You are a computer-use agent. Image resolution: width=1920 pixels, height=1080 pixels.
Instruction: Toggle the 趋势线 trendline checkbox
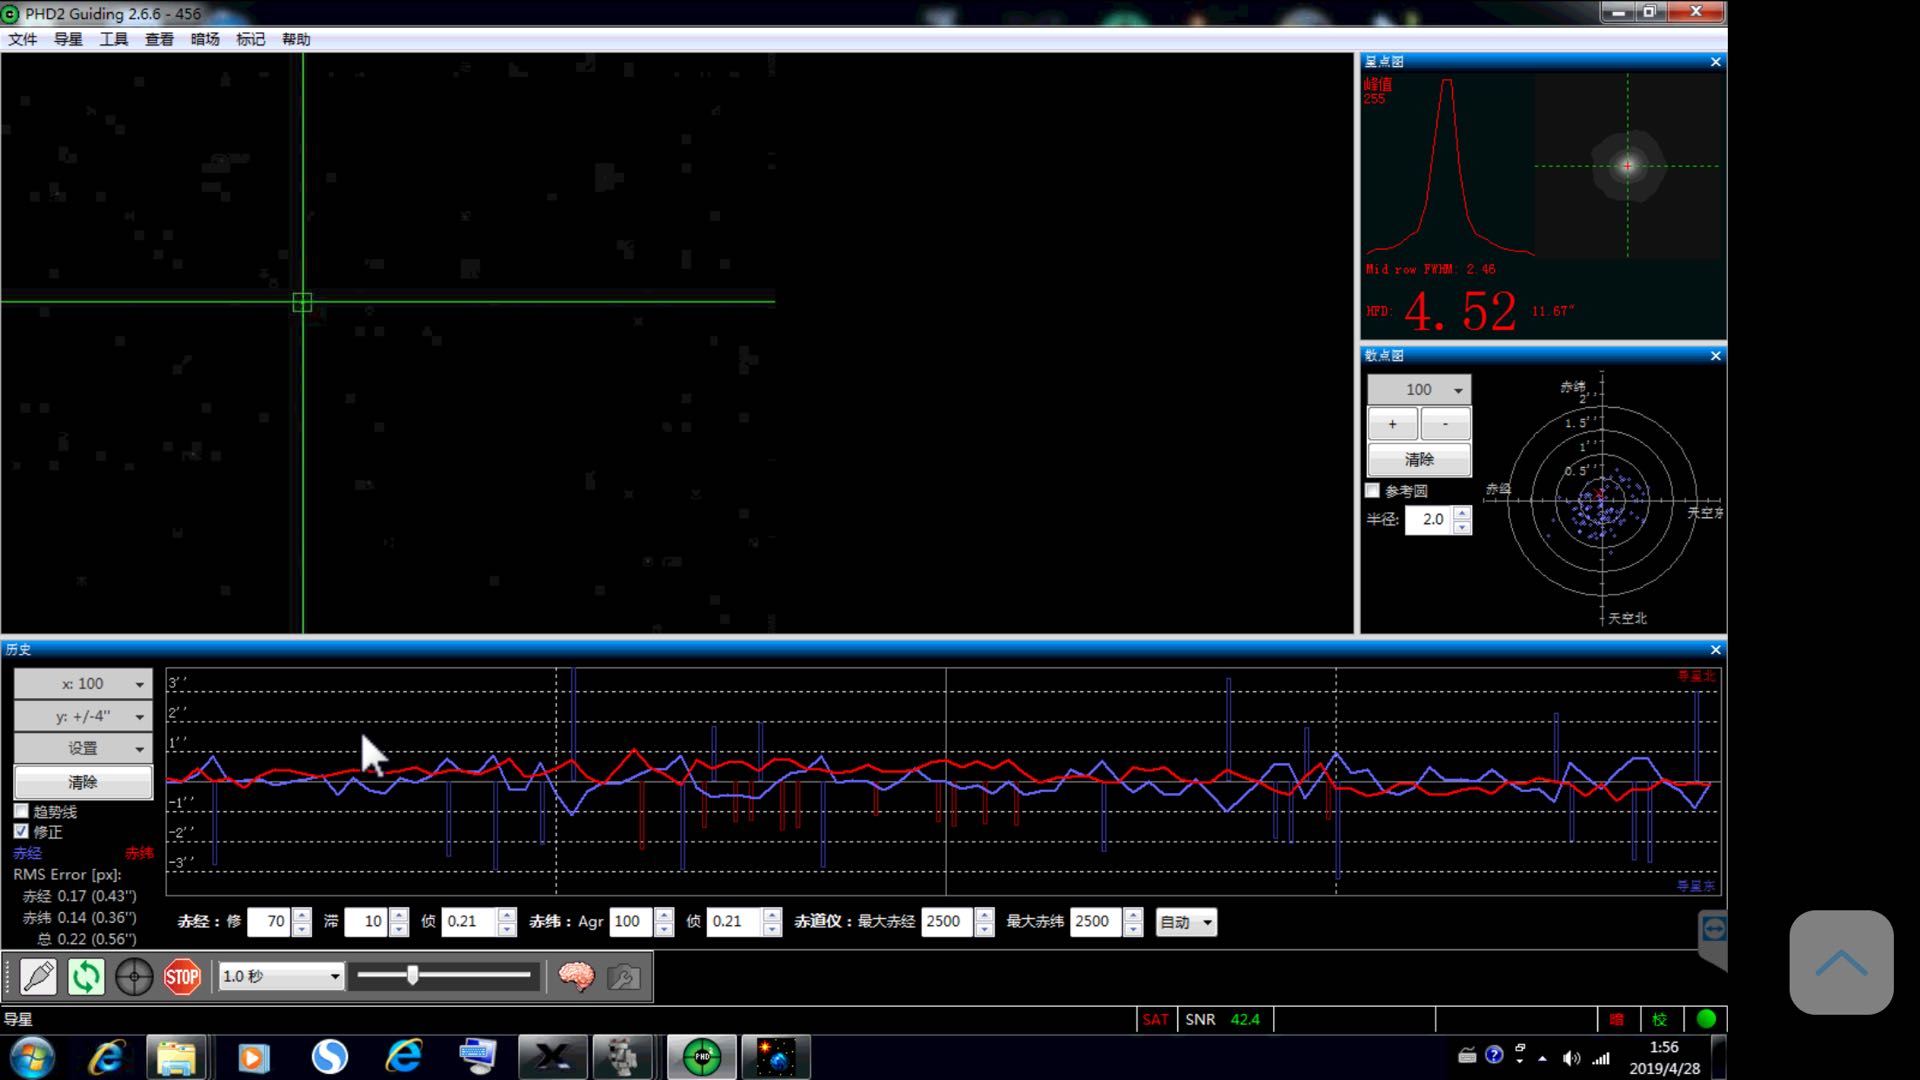click(21, 811)
